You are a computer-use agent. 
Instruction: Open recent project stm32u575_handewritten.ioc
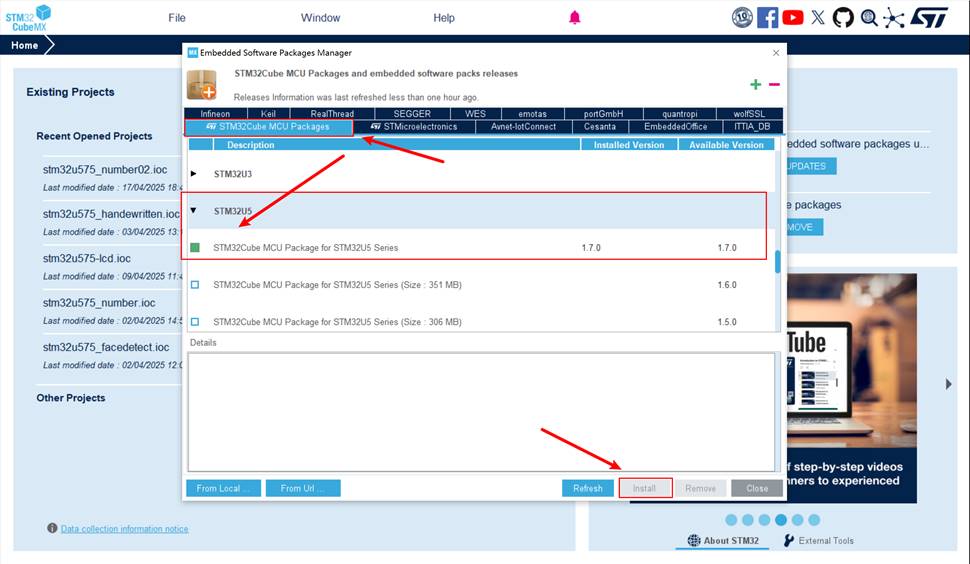pos(111,214)
